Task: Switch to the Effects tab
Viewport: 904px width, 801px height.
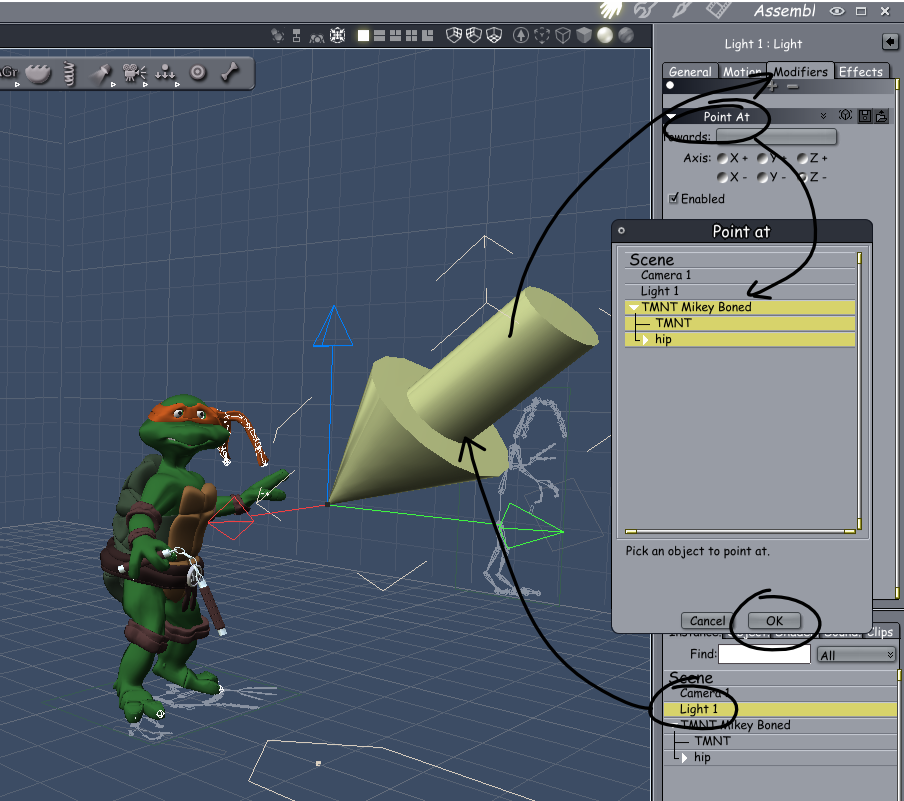Action: click(x=861, y=72)
